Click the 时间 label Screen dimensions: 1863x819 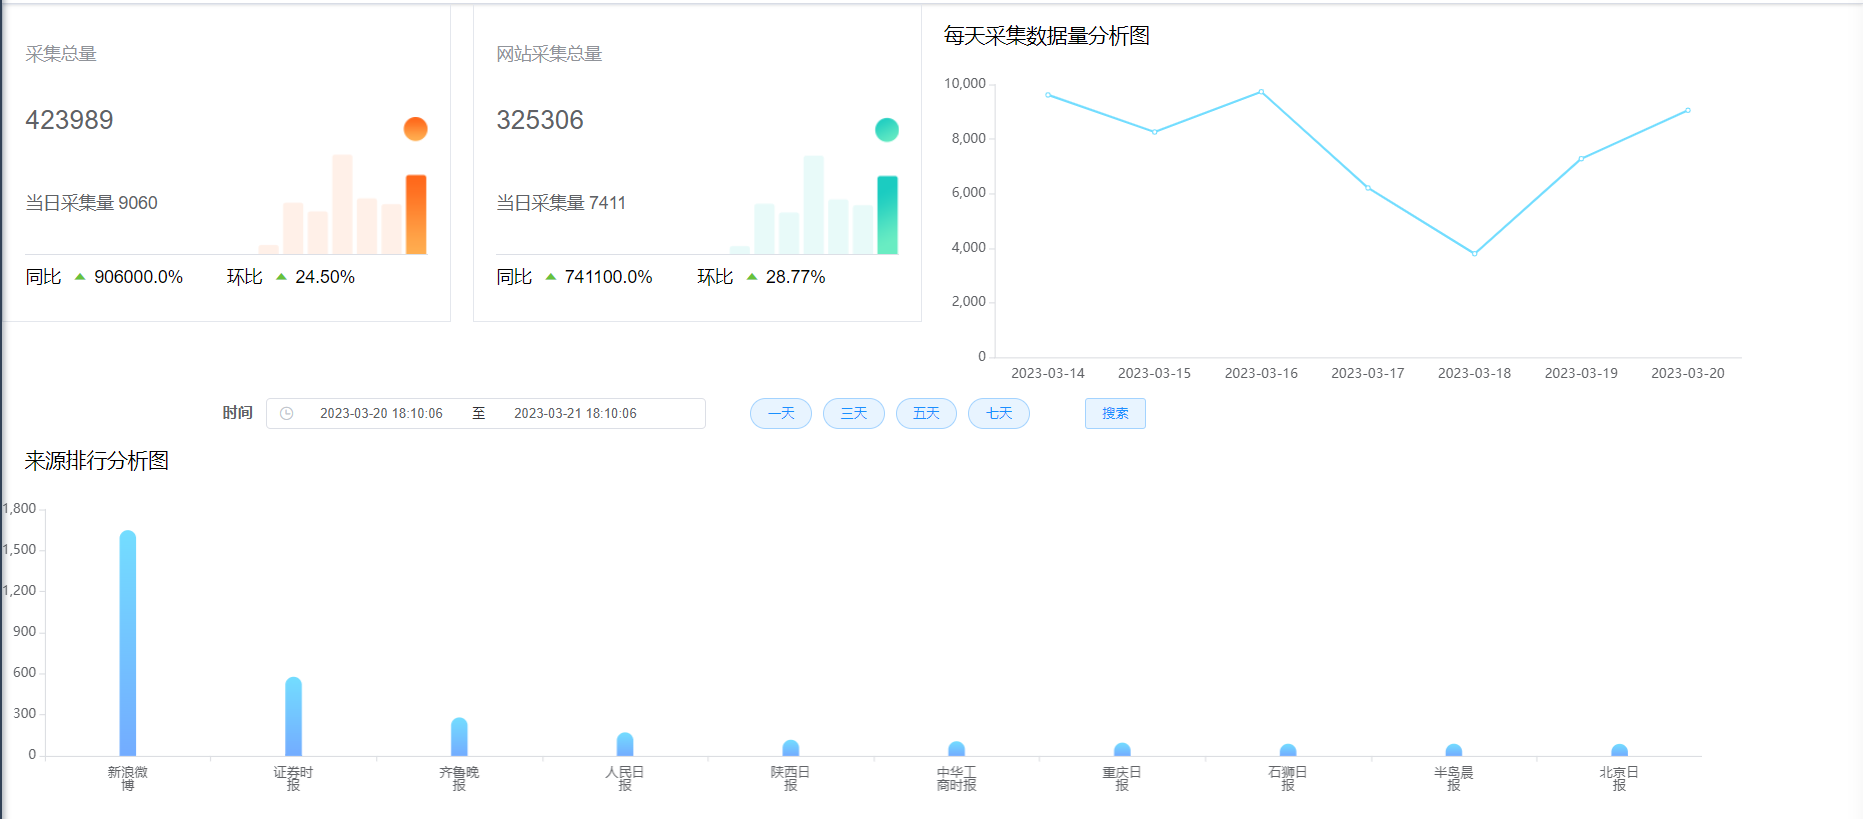(237, 413)
